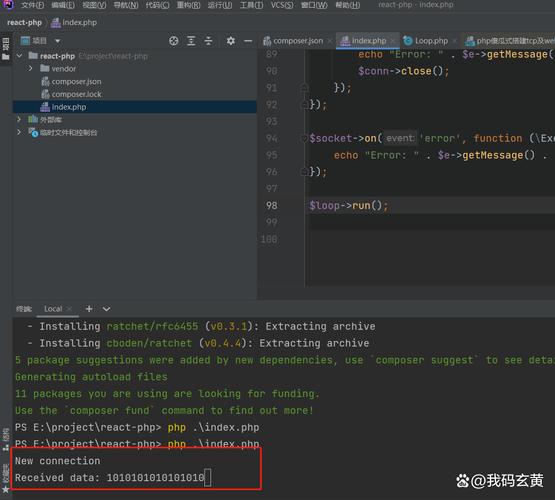
Task: Close the composer.json editor tab
Action: 330,41
